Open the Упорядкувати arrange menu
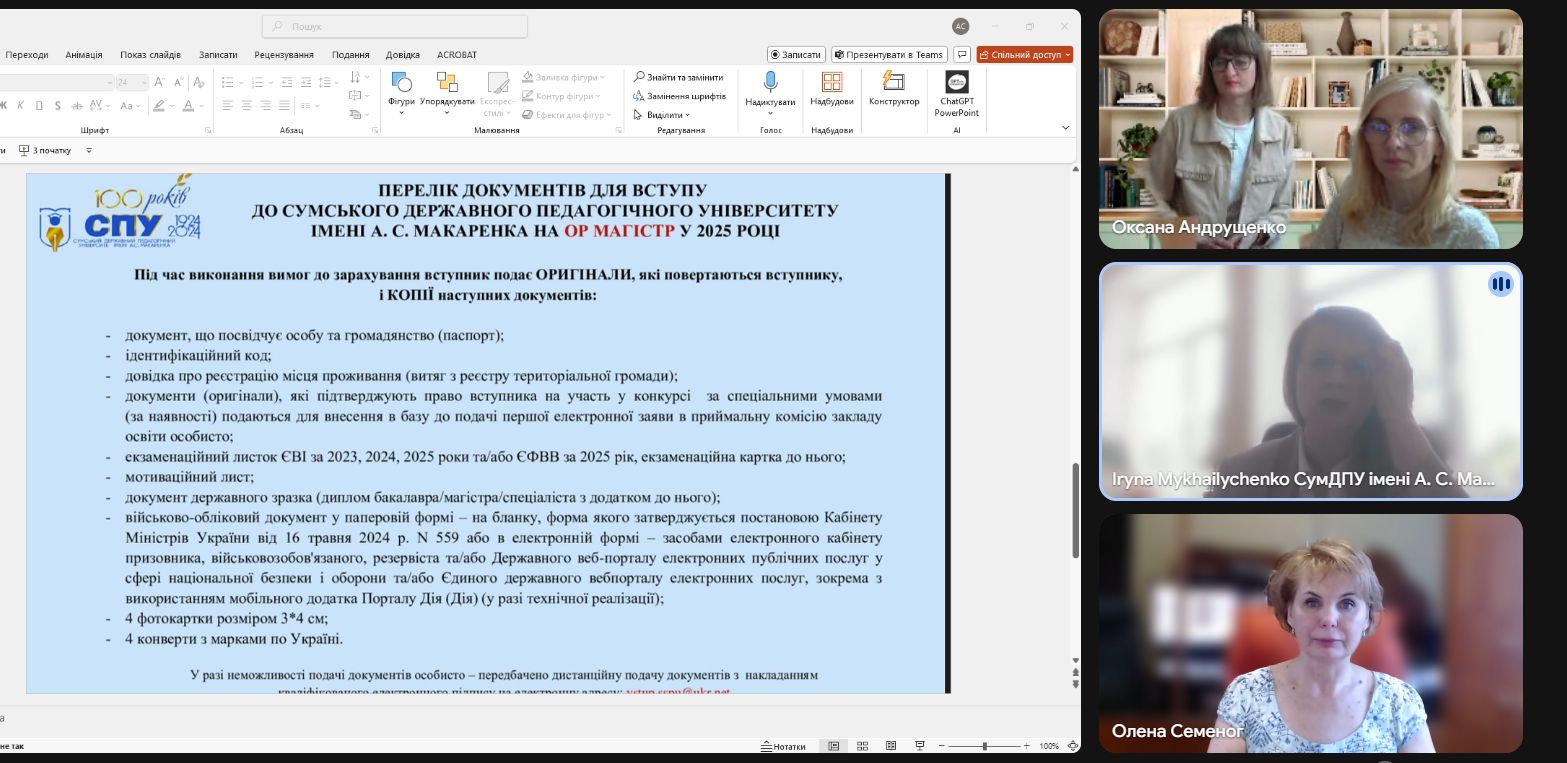The image size is (1567, 763). pos(447,91)
